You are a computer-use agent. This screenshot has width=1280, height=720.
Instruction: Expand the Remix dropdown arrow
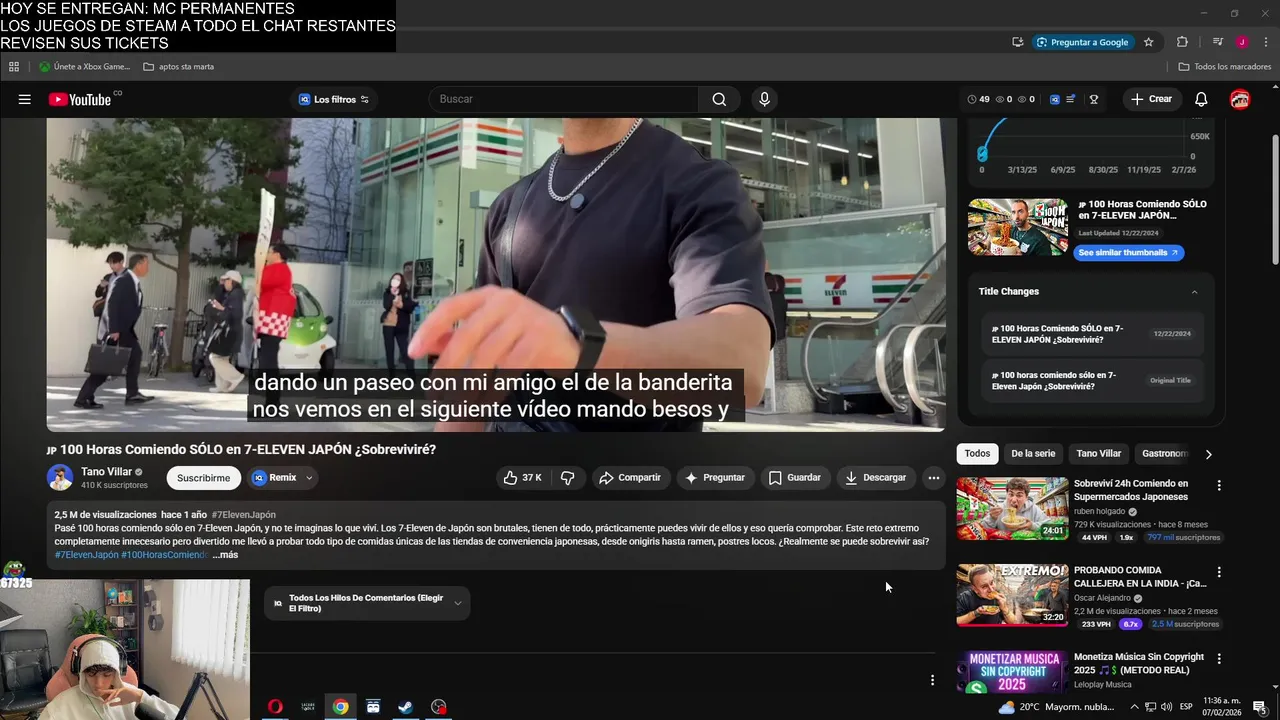309,478
